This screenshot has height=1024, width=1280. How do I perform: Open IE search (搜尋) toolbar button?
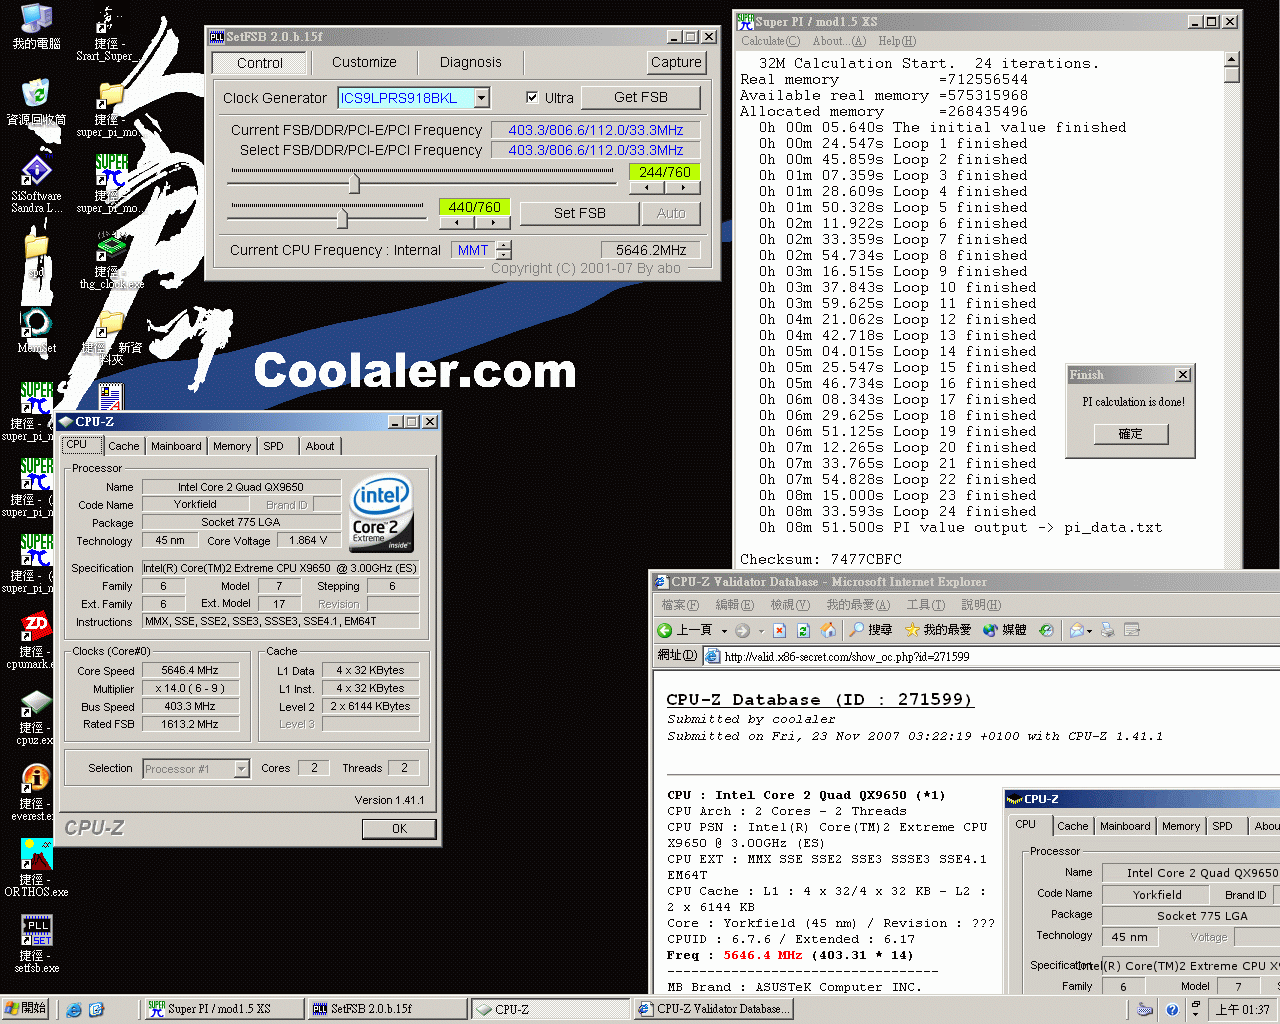(871, 630)
